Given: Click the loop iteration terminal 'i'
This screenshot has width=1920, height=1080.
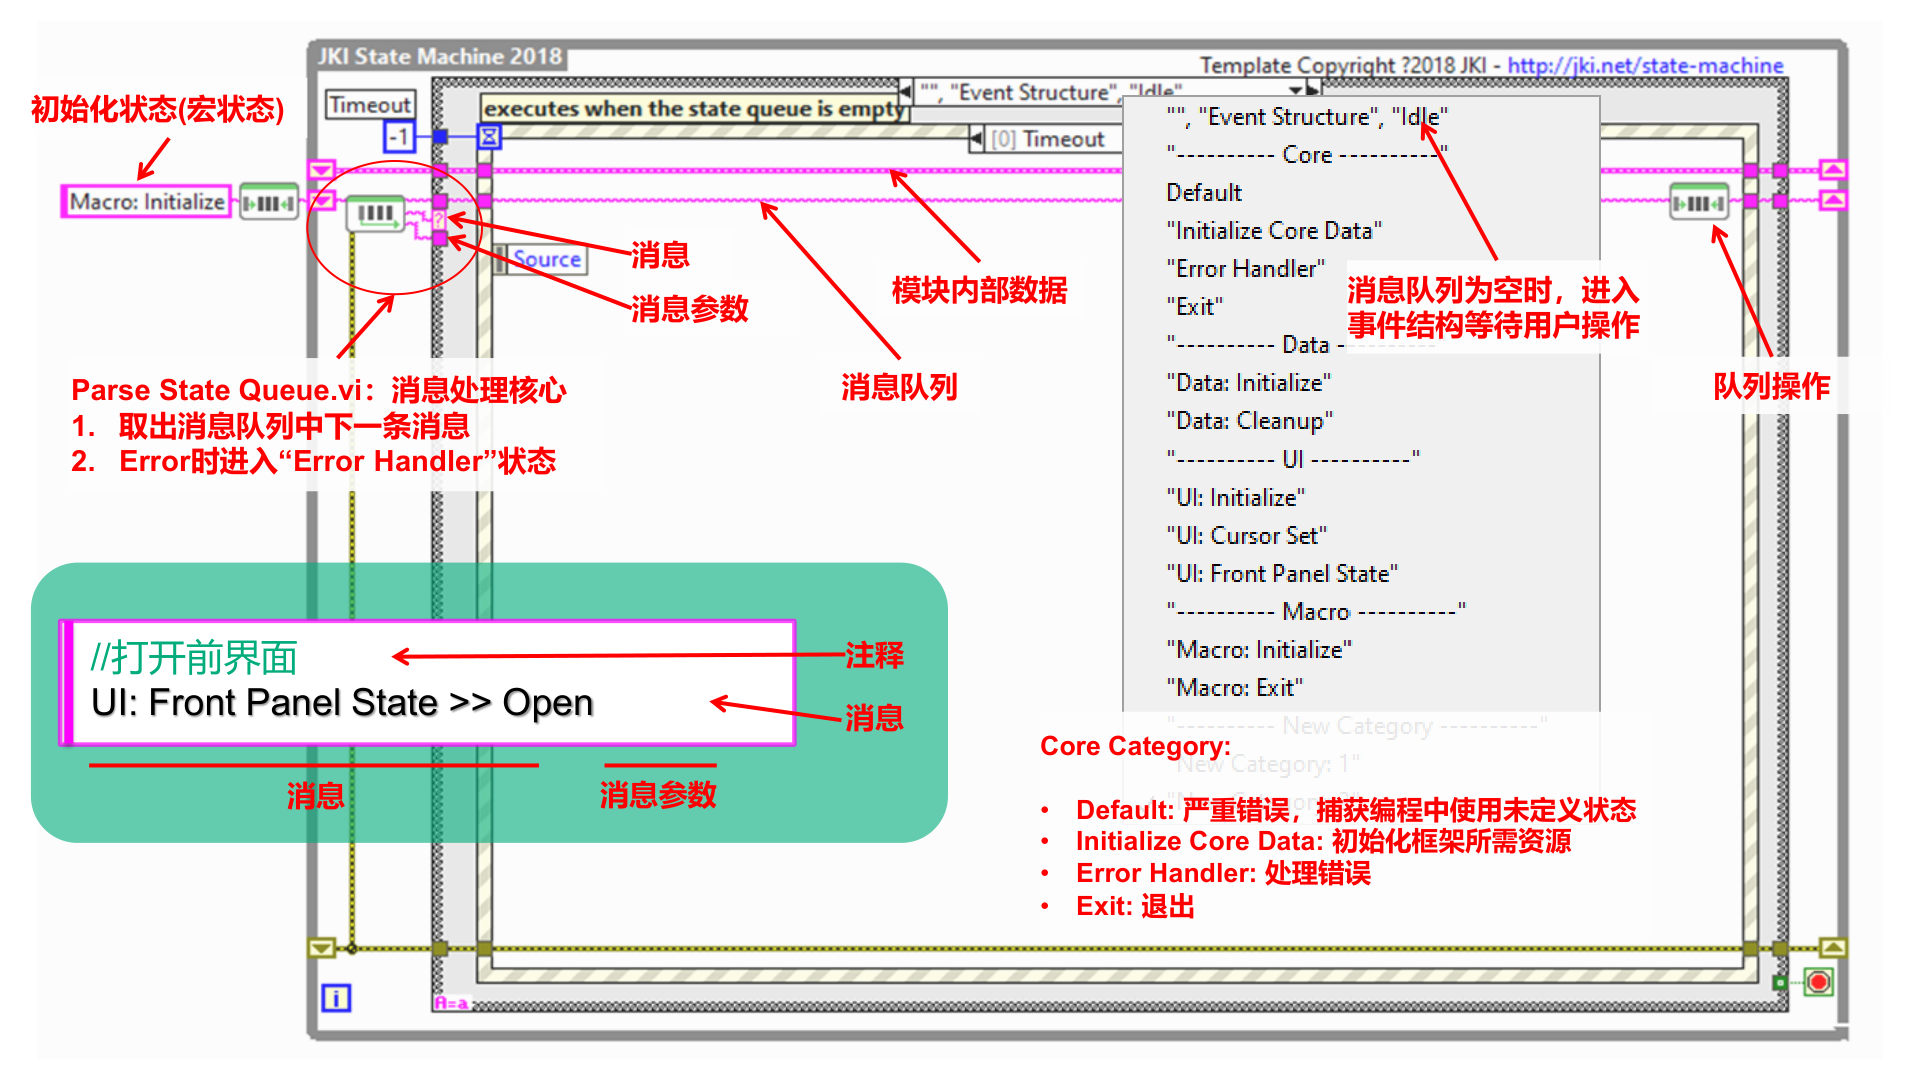Looking at the screenshot, I should click(x=336, y=998).
